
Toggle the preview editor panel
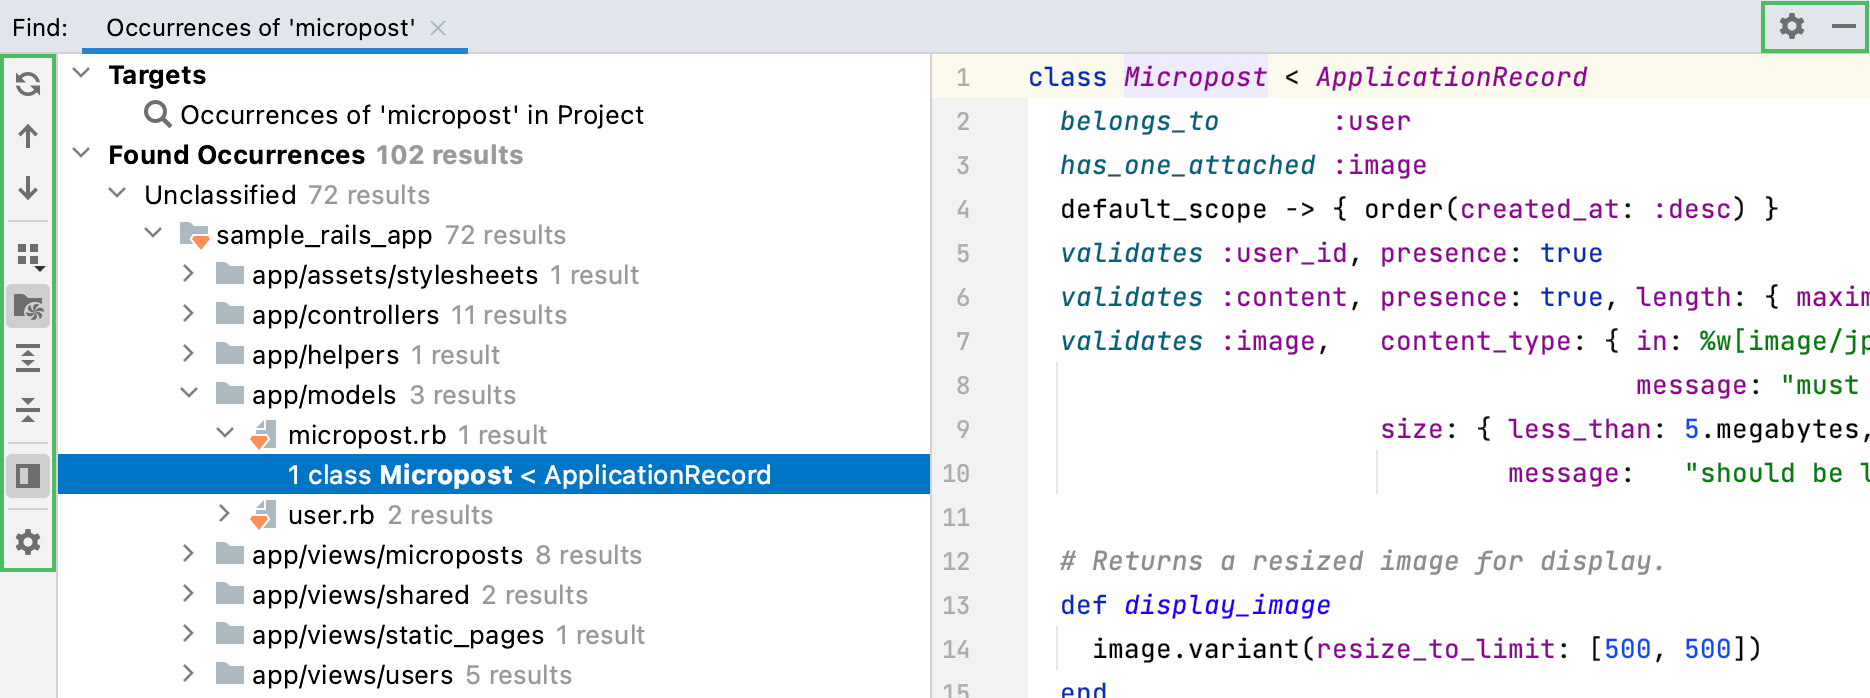[28, 475]
